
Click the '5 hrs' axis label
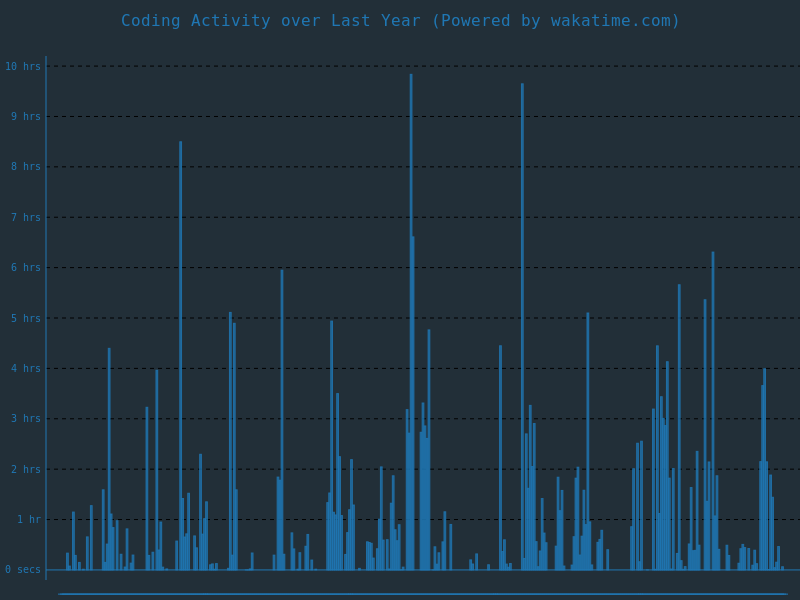(x=26, y=318)
